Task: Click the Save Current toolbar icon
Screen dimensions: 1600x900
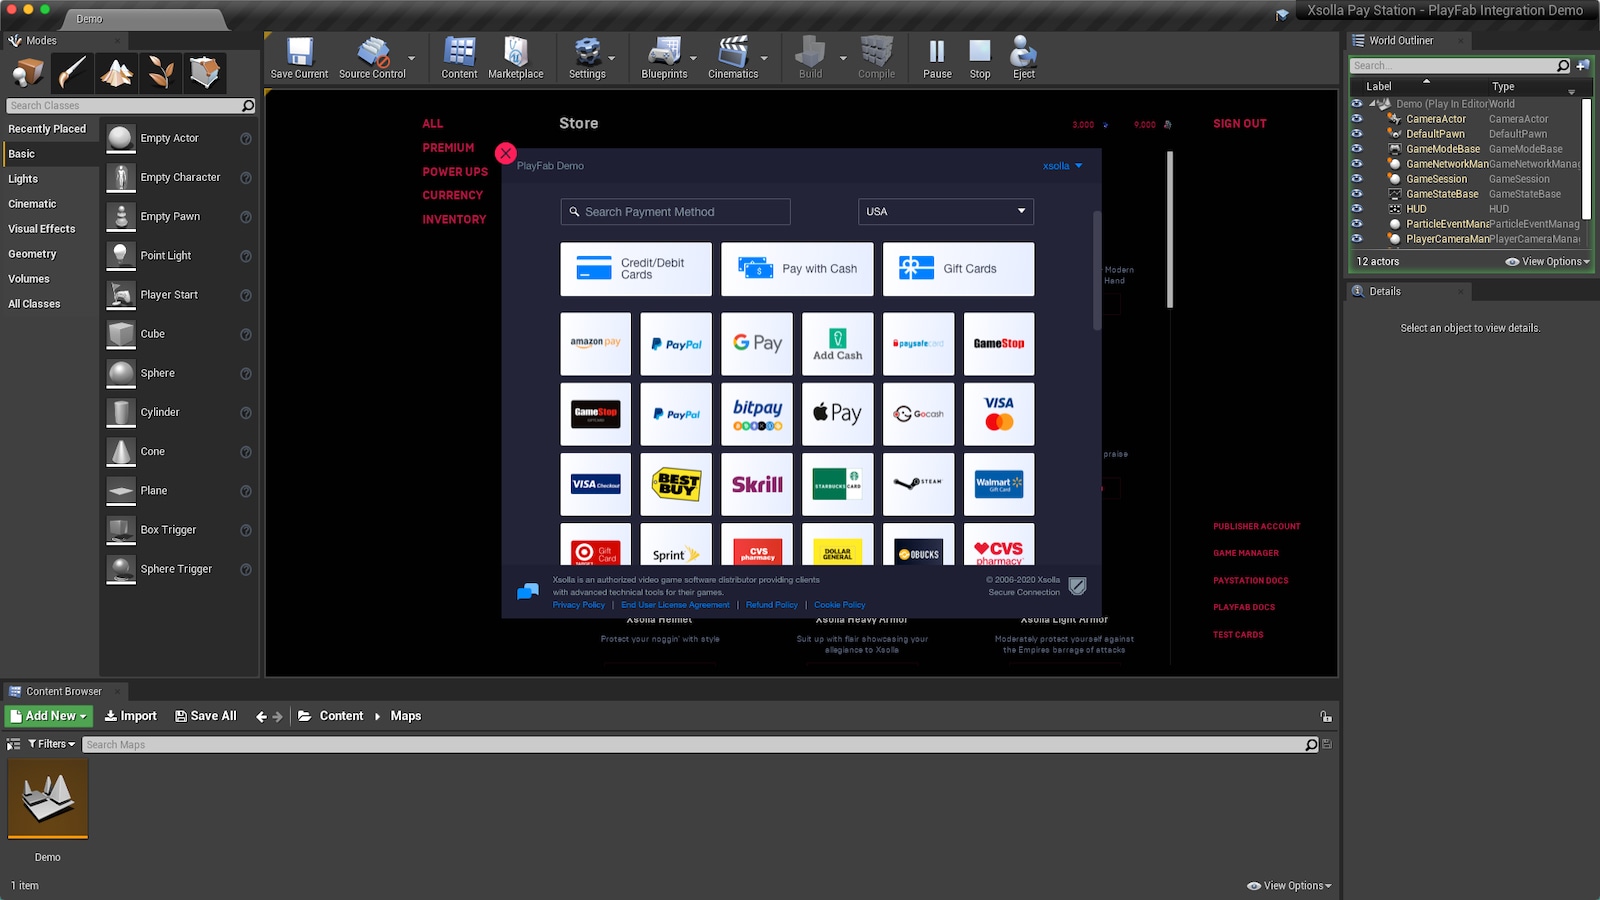Action: 299,58
